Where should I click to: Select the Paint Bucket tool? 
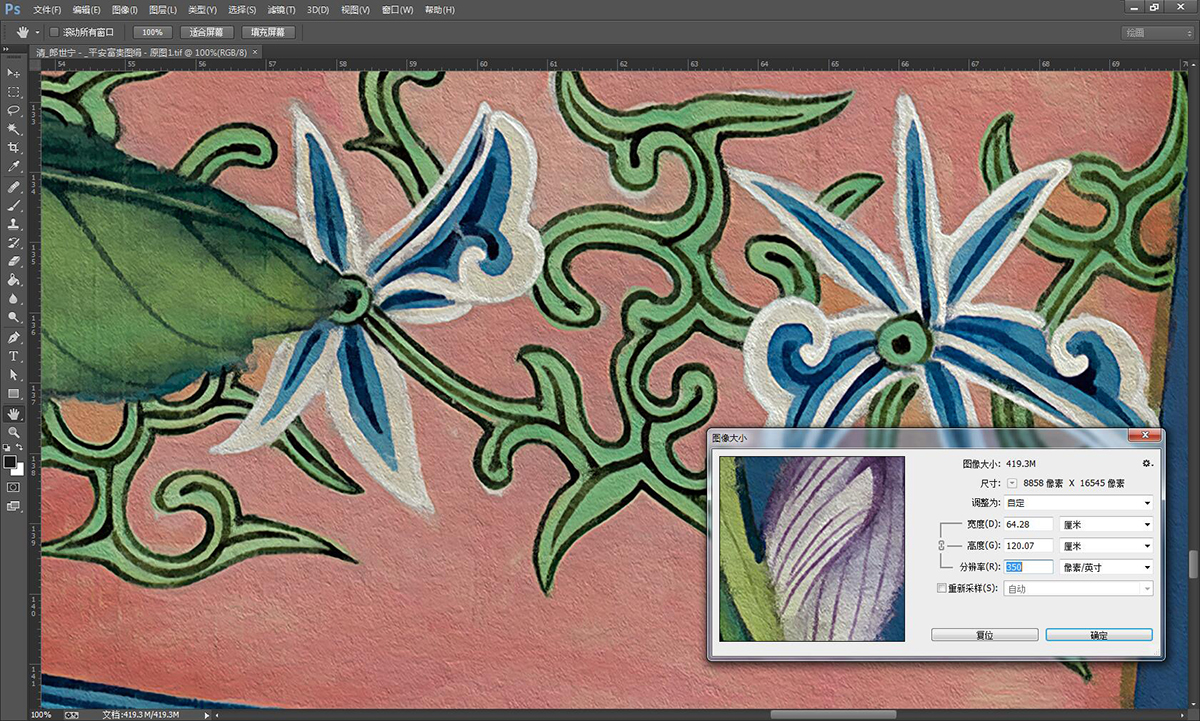[x=14, y=279]
